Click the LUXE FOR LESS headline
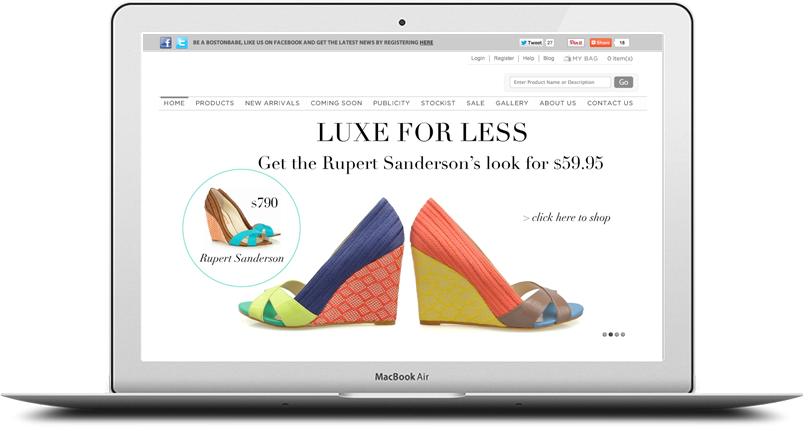 (422, 133)
